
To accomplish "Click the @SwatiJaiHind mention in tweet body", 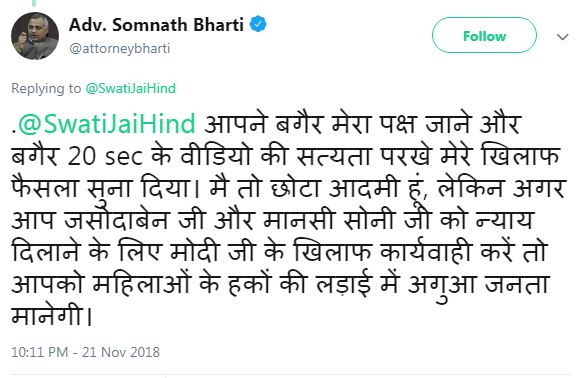I will (x=107, y=123).
